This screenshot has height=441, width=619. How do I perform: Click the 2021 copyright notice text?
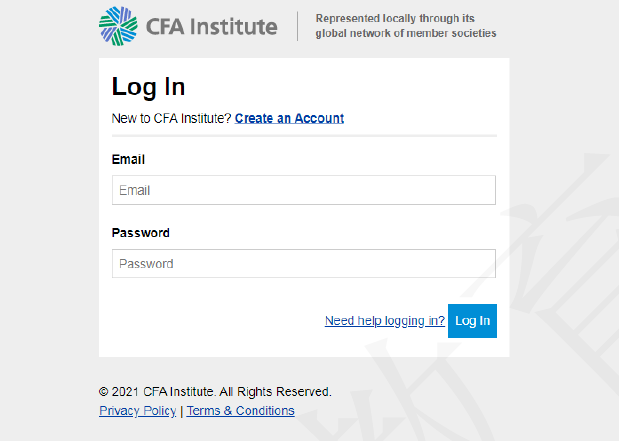click(215, 392)
